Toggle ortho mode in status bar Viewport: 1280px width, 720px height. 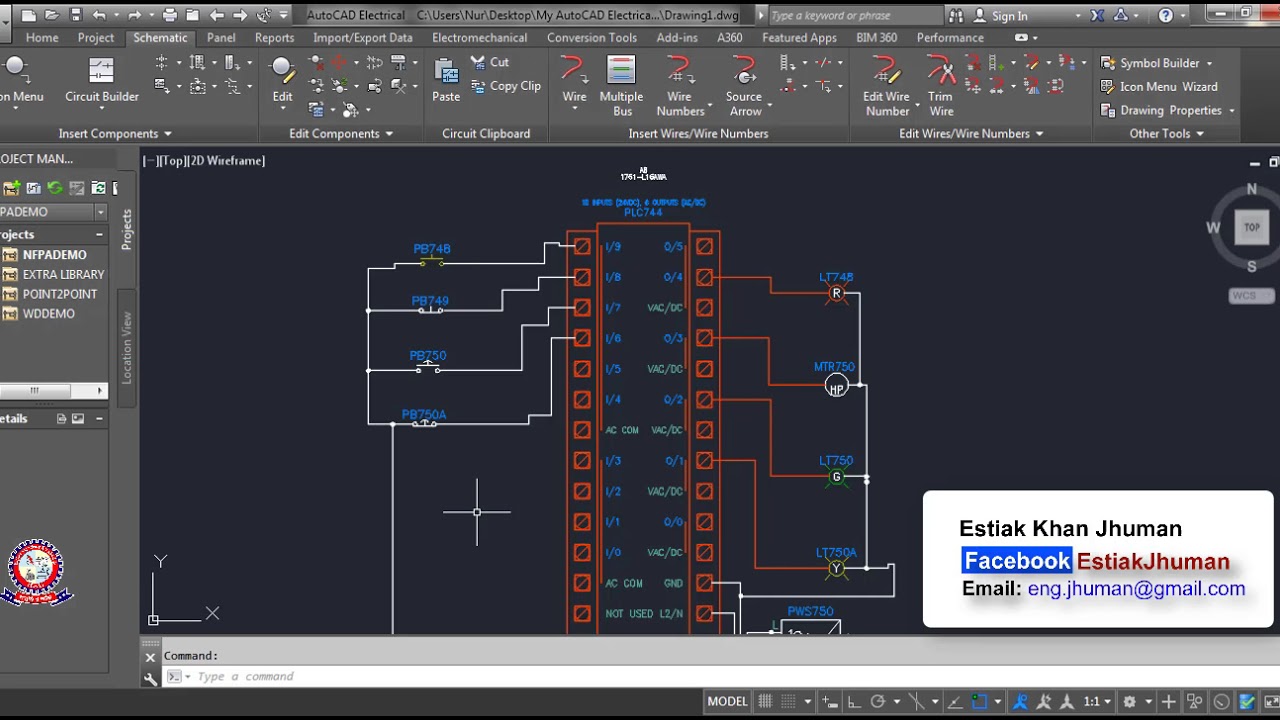(x=854, y=702)
